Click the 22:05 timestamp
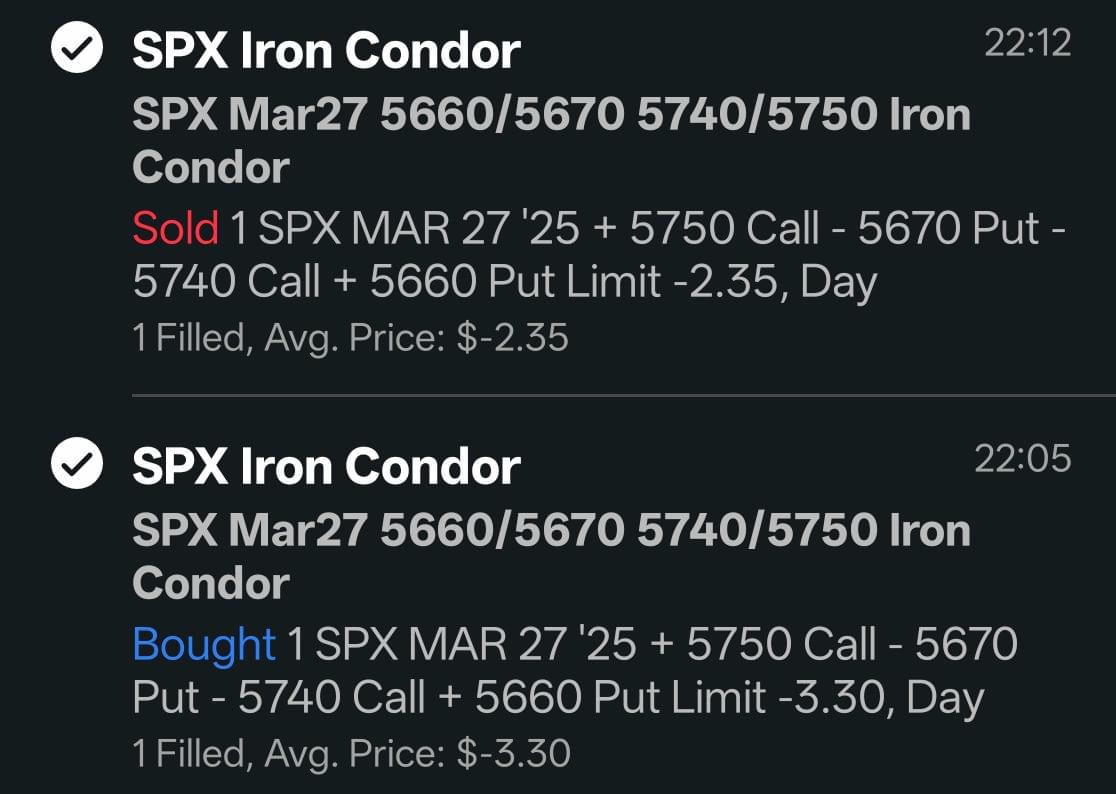The image size is (1116, 794). pos(1022,458)
